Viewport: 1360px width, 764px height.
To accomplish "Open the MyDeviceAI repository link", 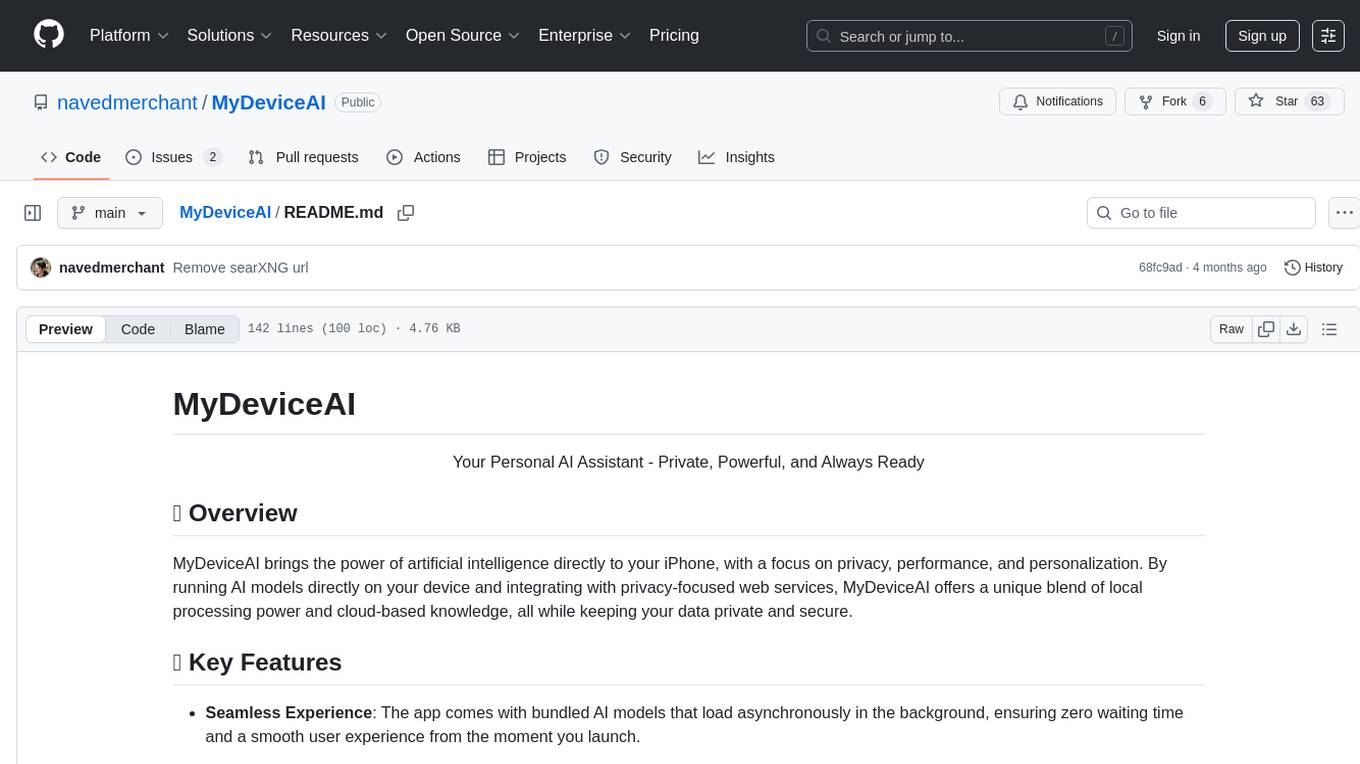I will 269,102.
